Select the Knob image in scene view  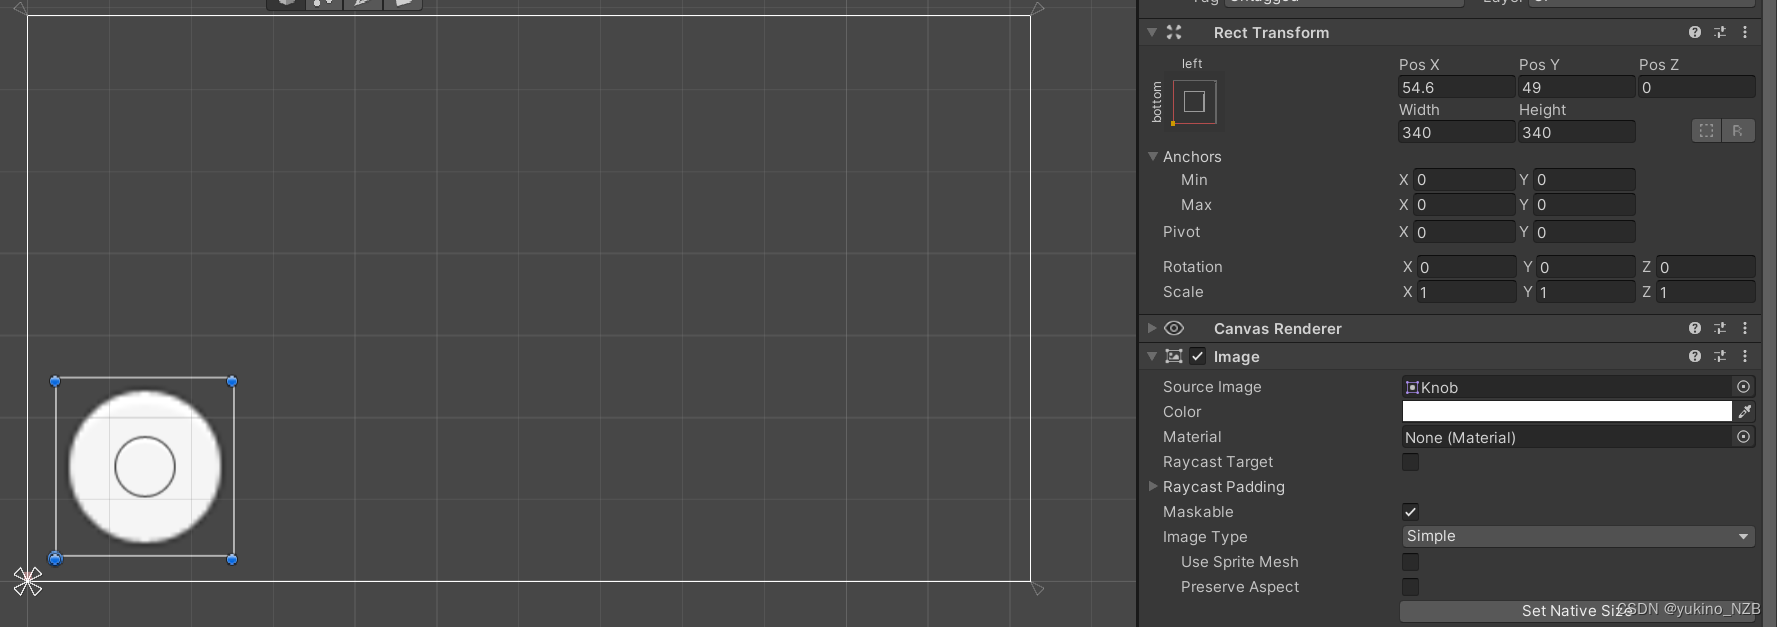point(145,467)
